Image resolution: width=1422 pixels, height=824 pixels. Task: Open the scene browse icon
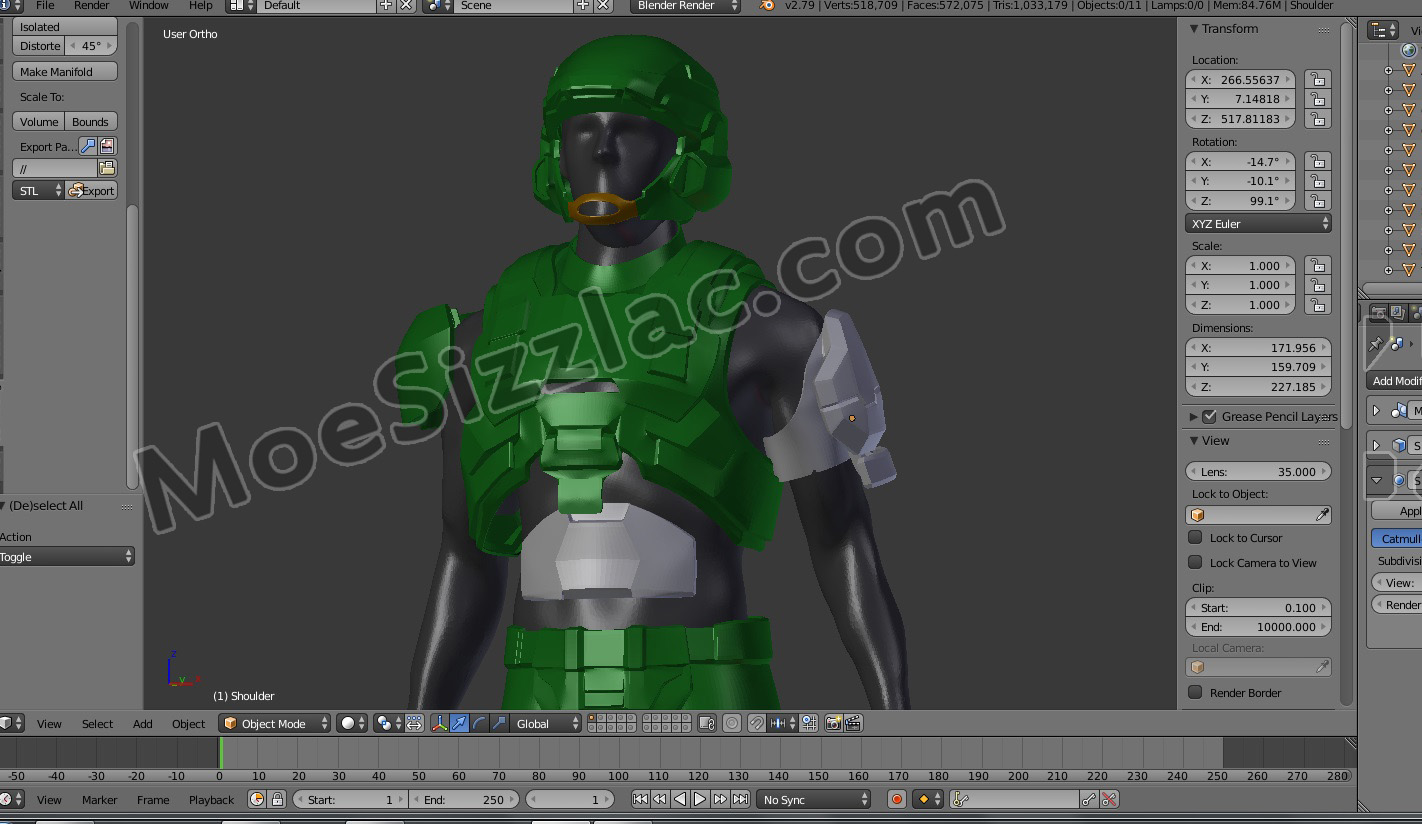[x=437, y=5]
